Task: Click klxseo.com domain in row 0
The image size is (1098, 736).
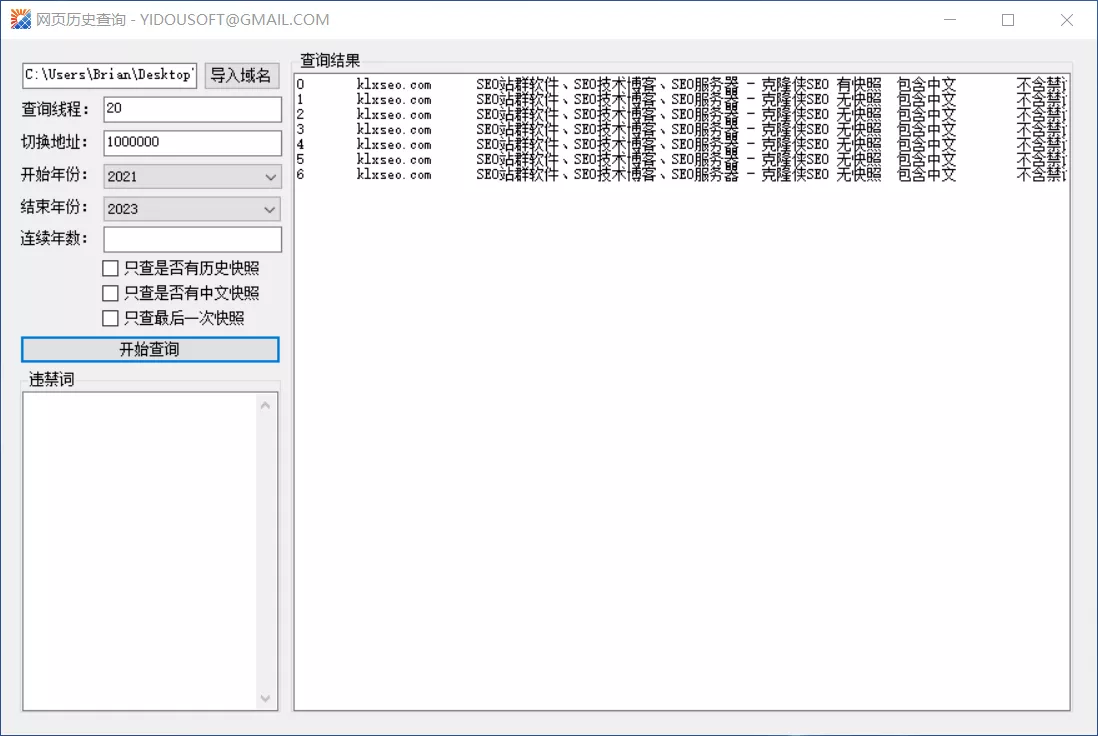Action: click(394, 85)
